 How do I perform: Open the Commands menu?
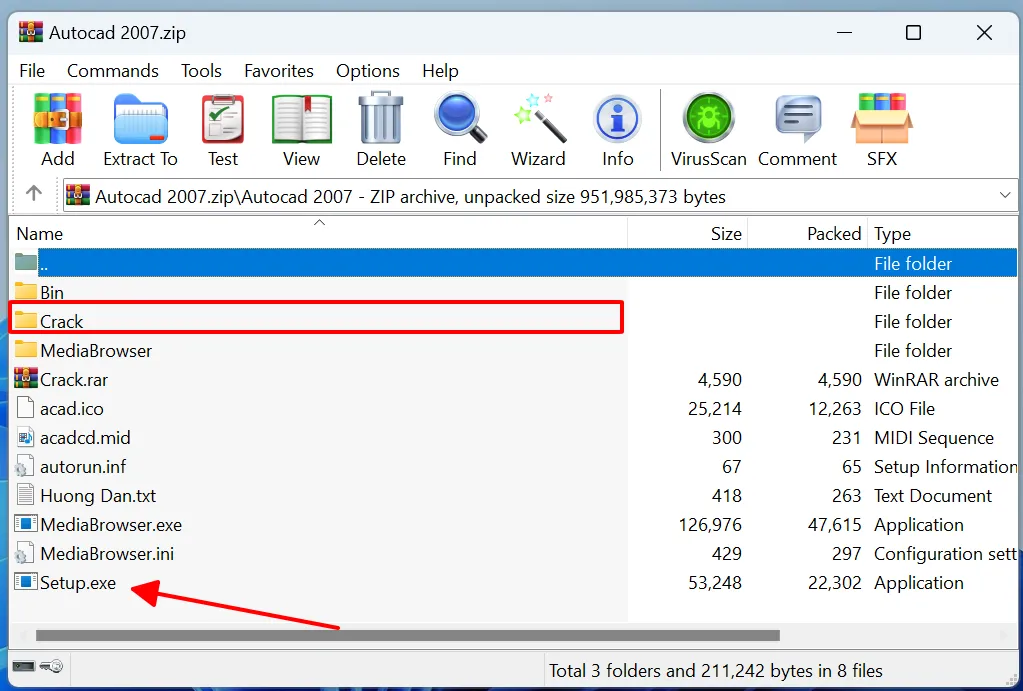pyautogui.click(x=112, y=71)
